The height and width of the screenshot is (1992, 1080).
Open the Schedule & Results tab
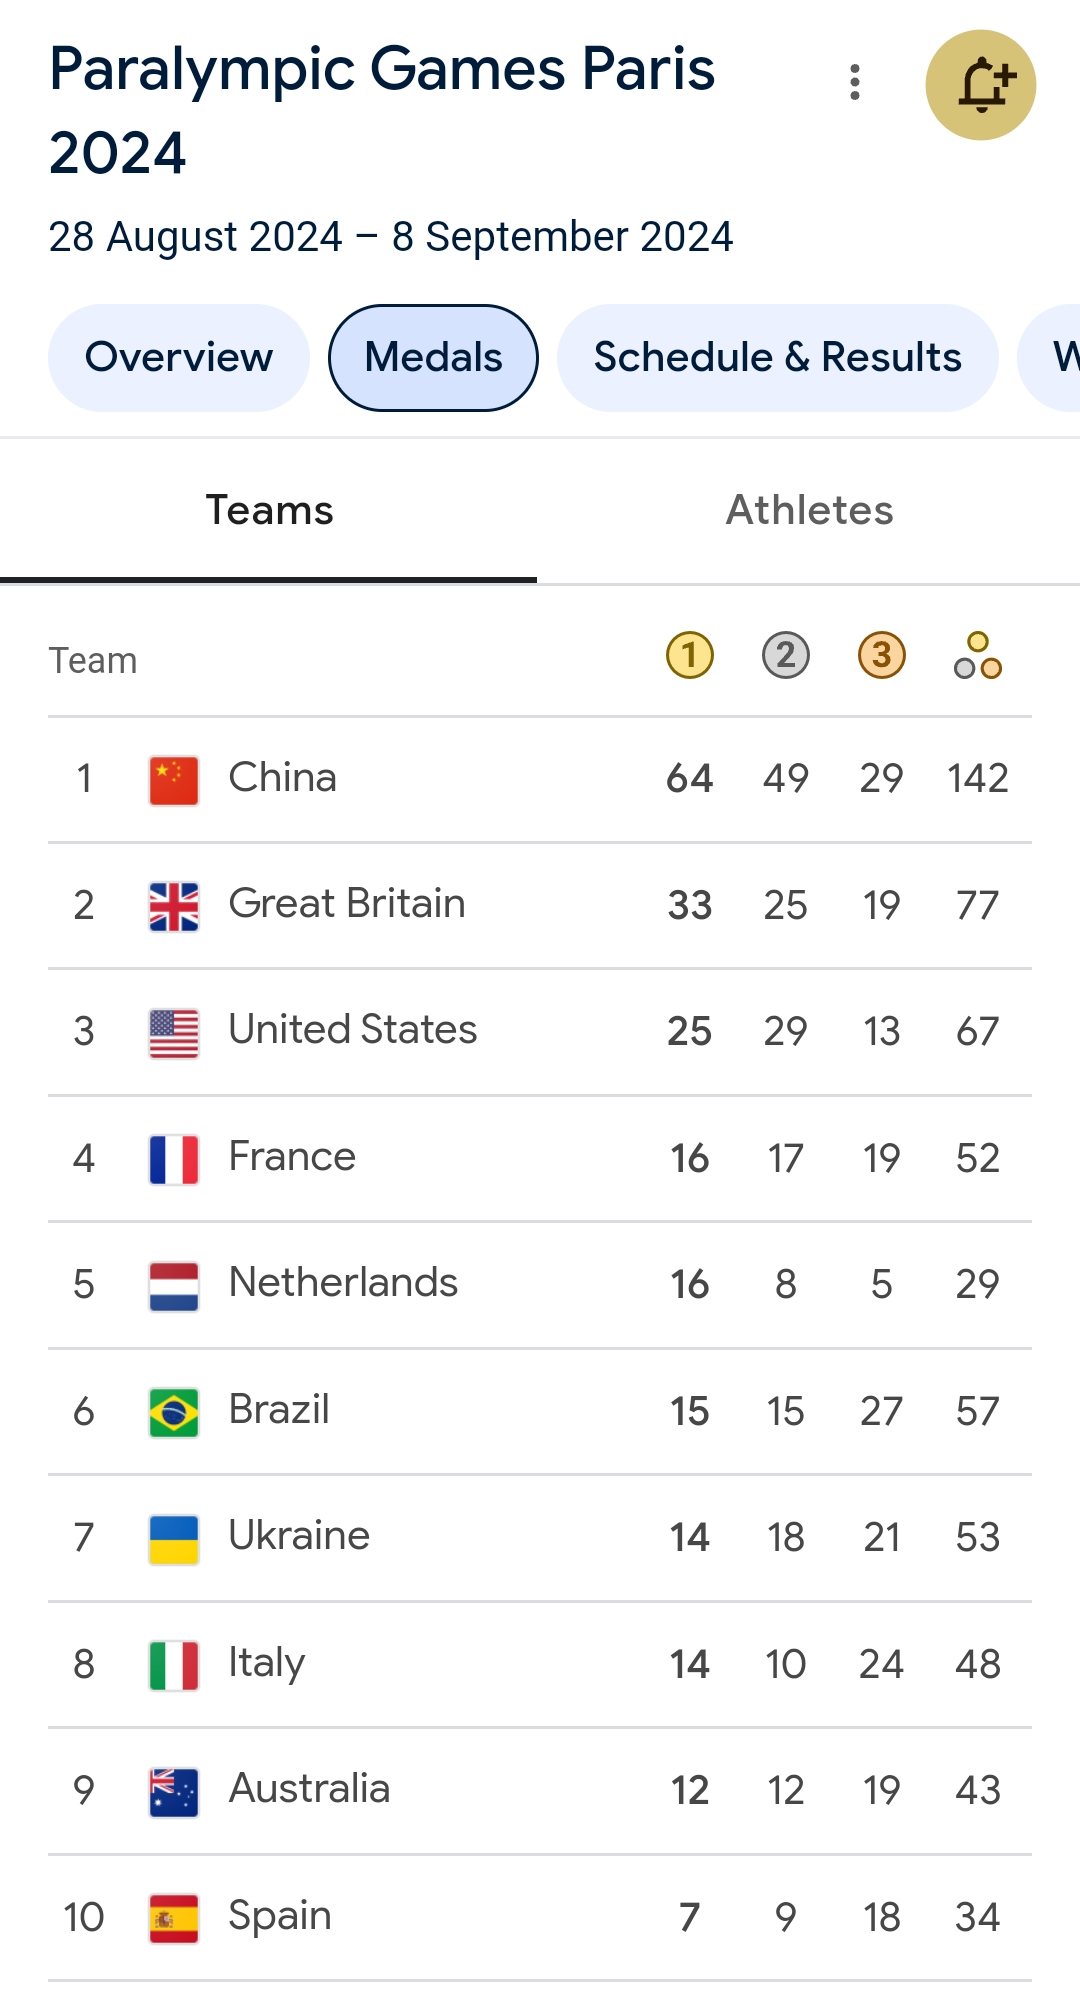click(777, 358)
